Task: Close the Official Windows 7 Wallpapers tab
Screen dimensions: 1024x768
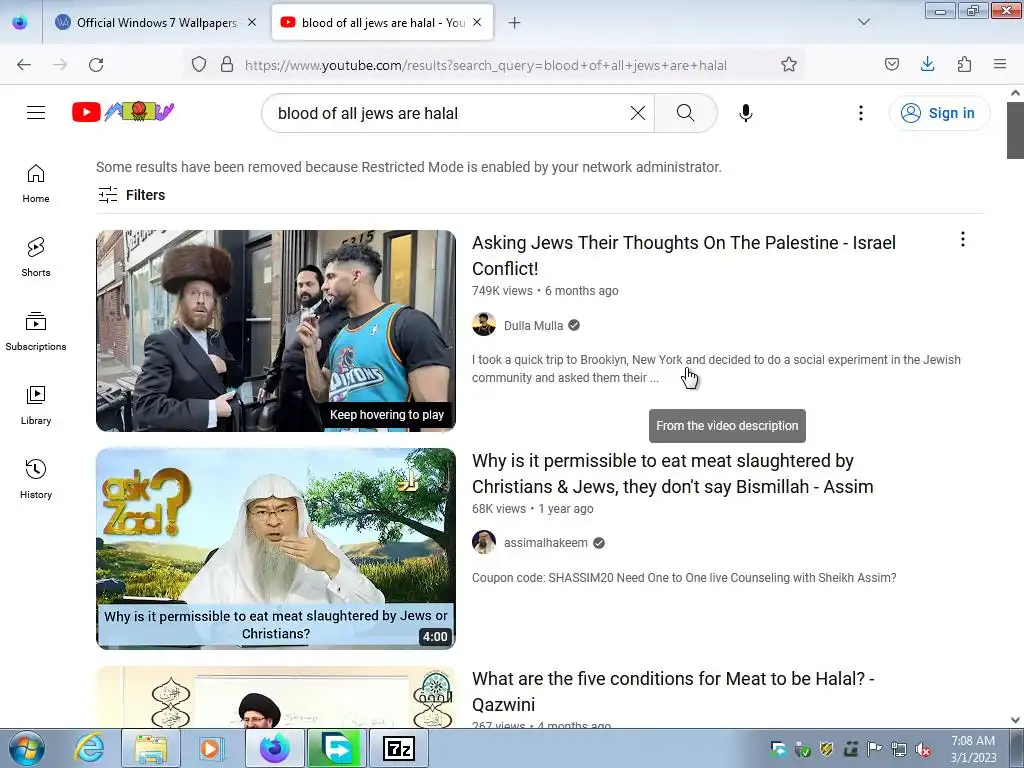Action: [252, 23]
